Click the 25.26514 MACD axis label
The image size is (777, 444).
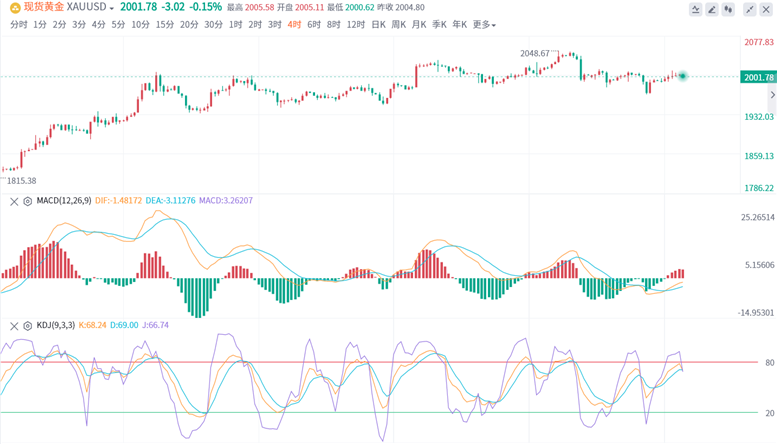pos(758,217)
